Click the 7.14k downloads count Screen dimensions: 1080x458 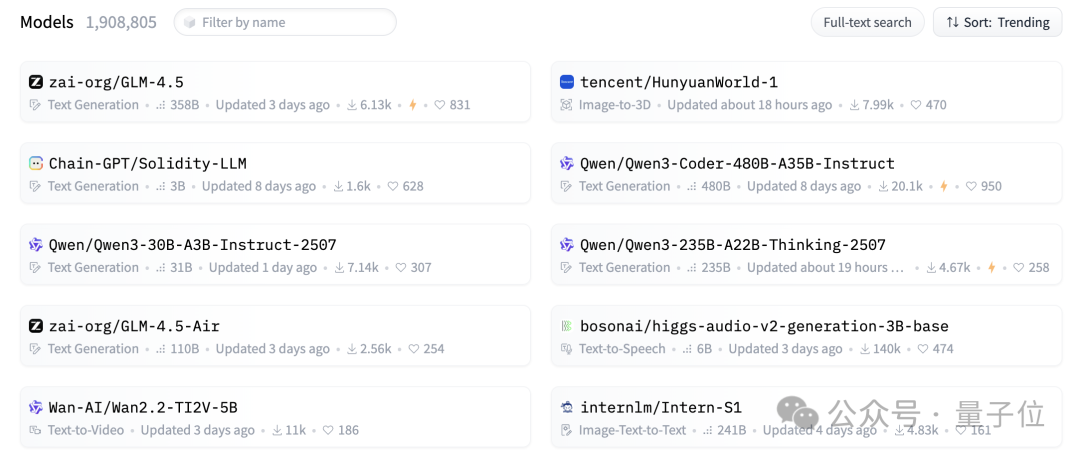(x=364, y=268)
